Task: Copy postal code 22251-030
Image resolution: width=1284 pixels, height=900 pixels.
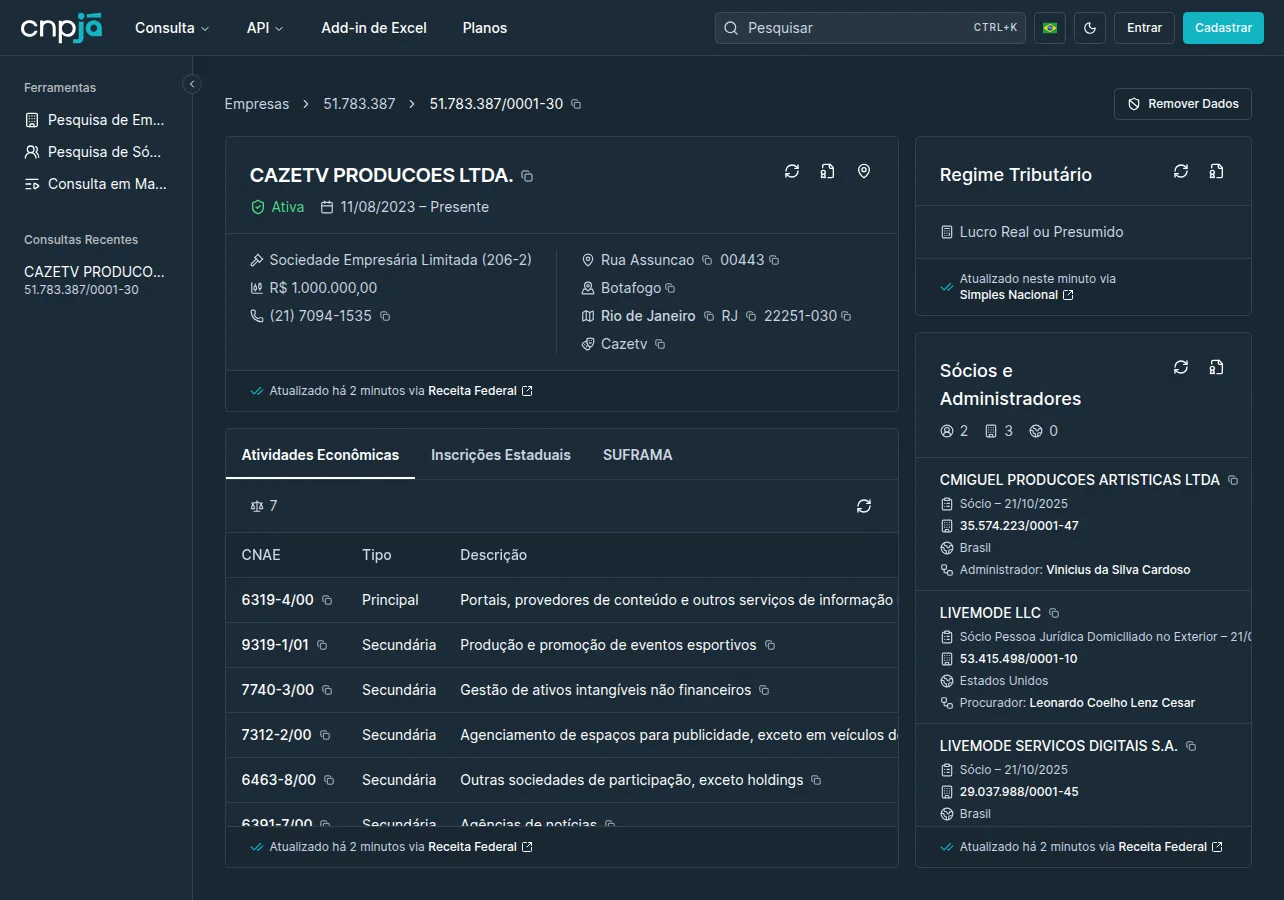Action: pyautogui.click(x=846, y=316)
